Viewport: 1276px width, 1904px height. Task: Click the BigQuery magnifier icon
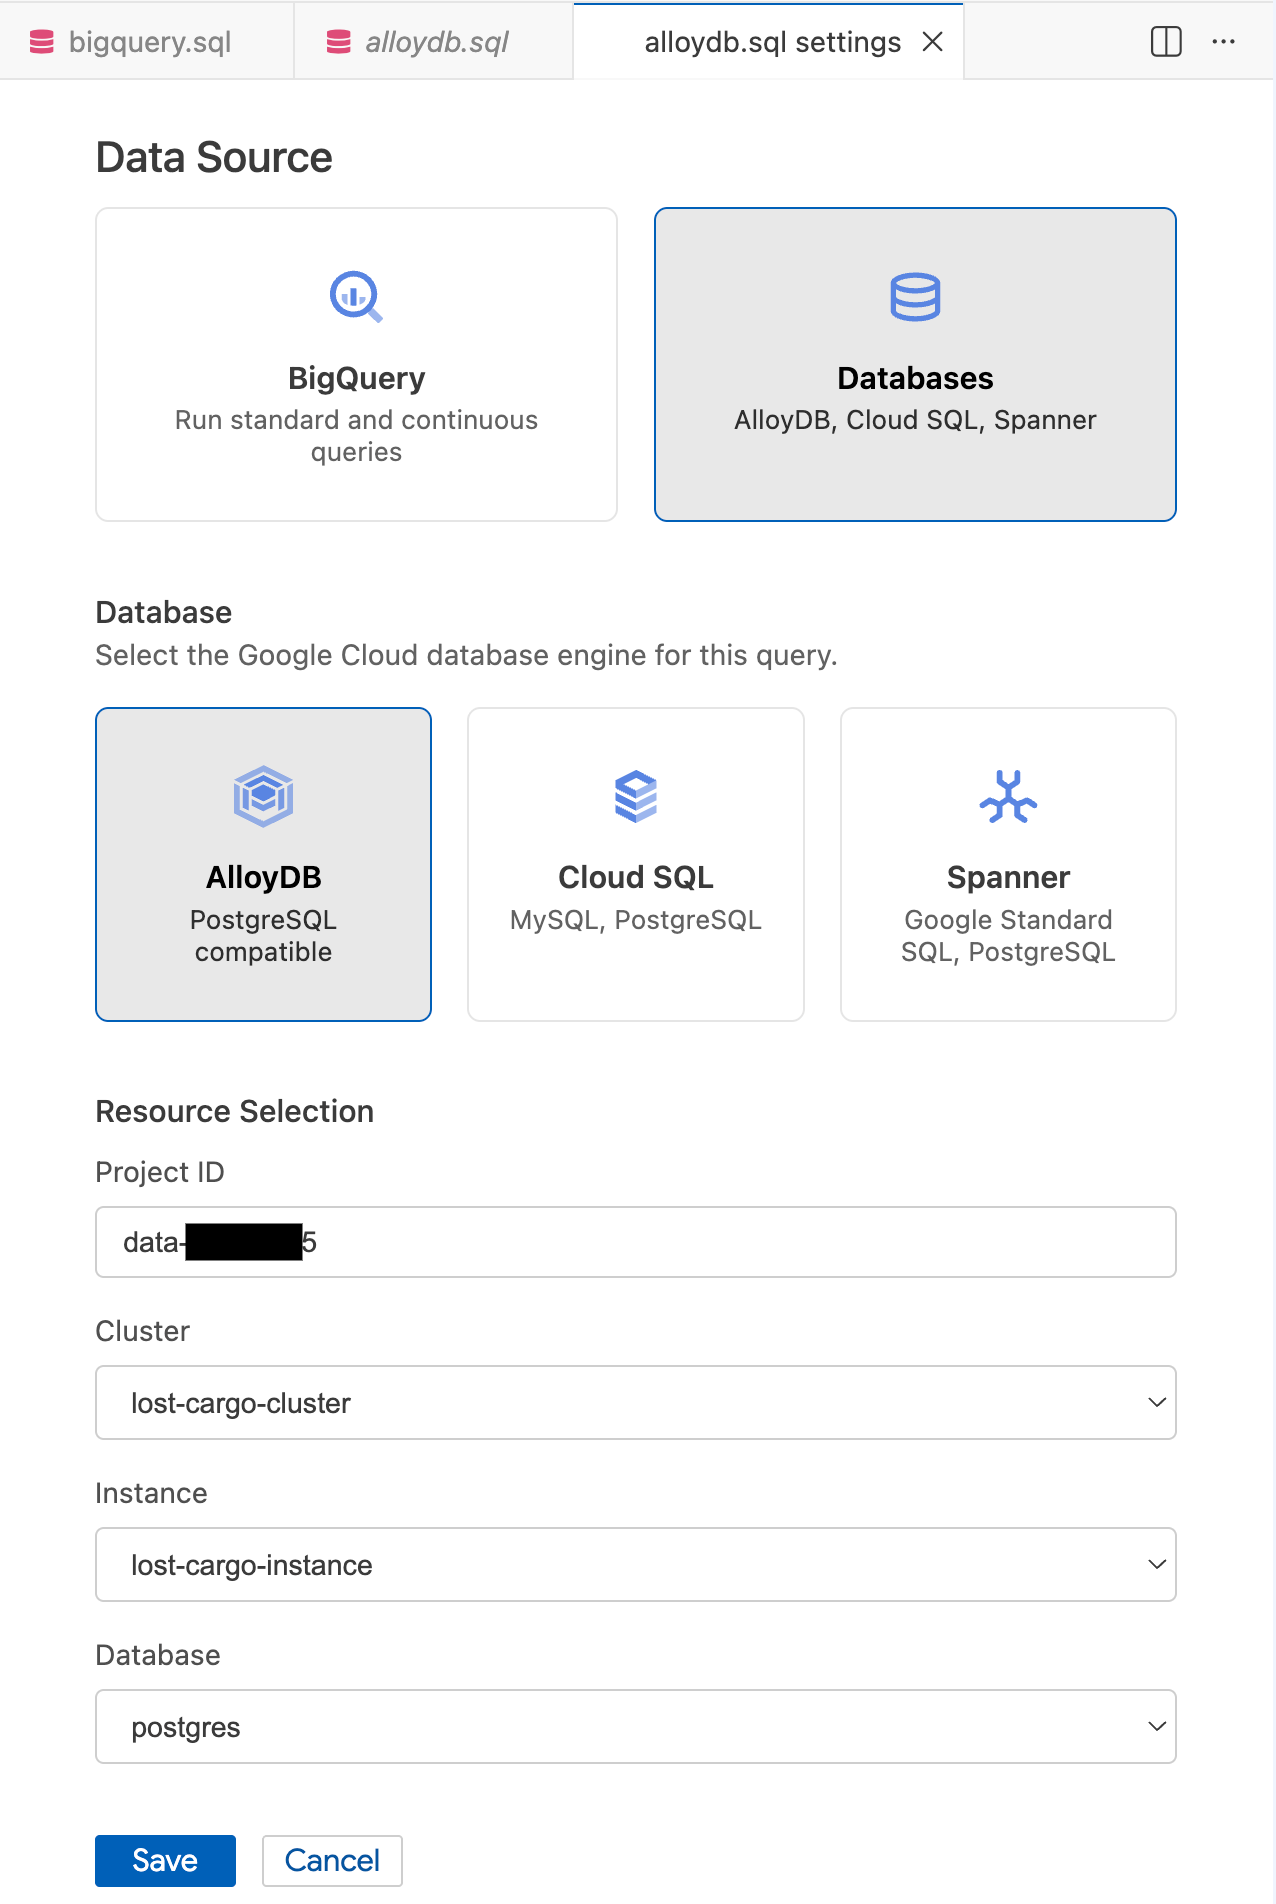pyautogui.click(x=356, y=297)
